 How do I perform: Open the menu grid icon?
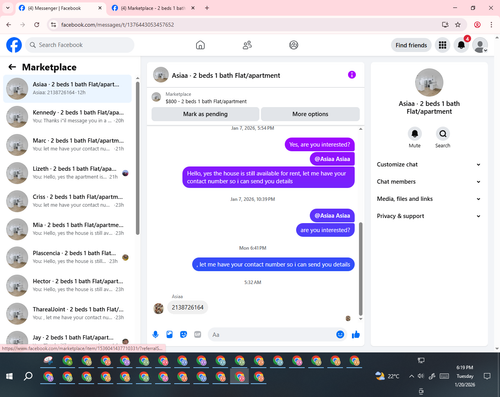coord(442,45)
